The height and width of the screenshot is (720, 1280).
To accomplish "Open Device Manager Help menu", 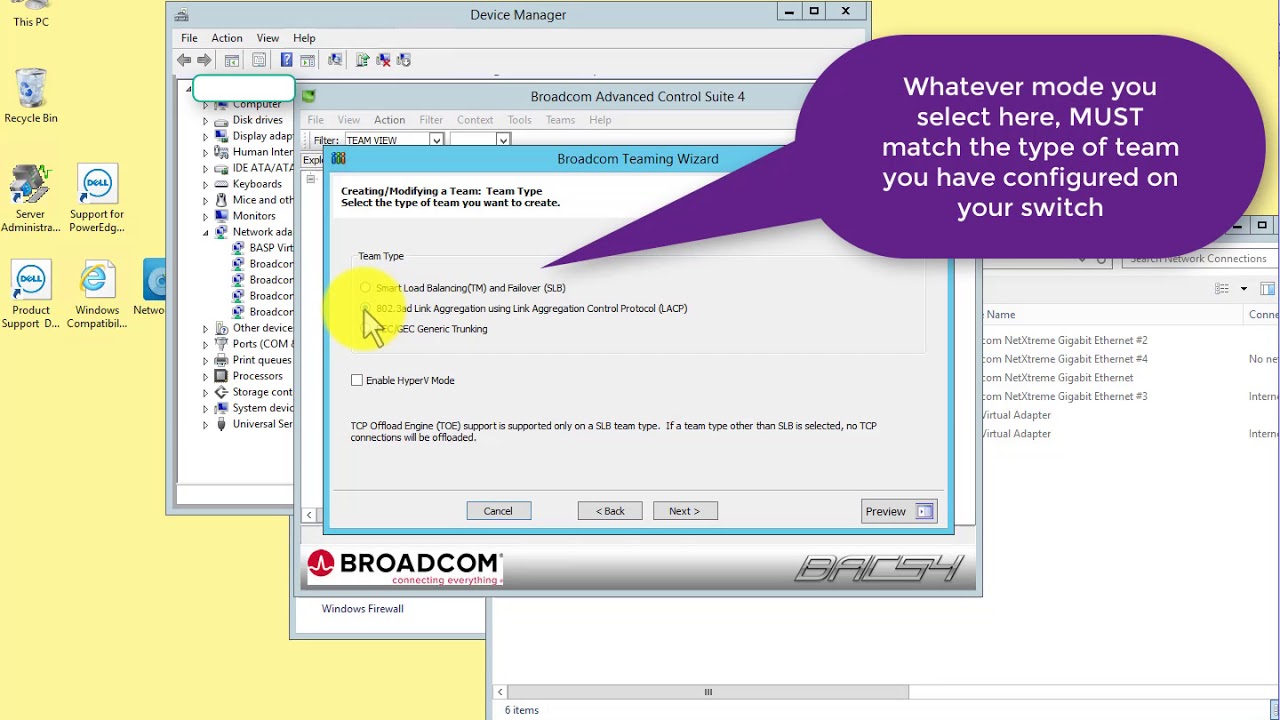I will [304, 38].
